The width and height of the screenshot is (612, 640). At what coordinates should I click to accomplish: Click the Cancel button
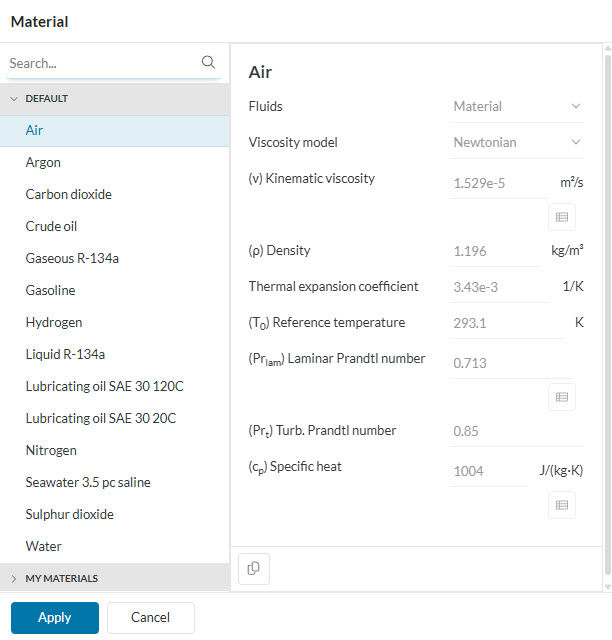[x=150, y=617]
